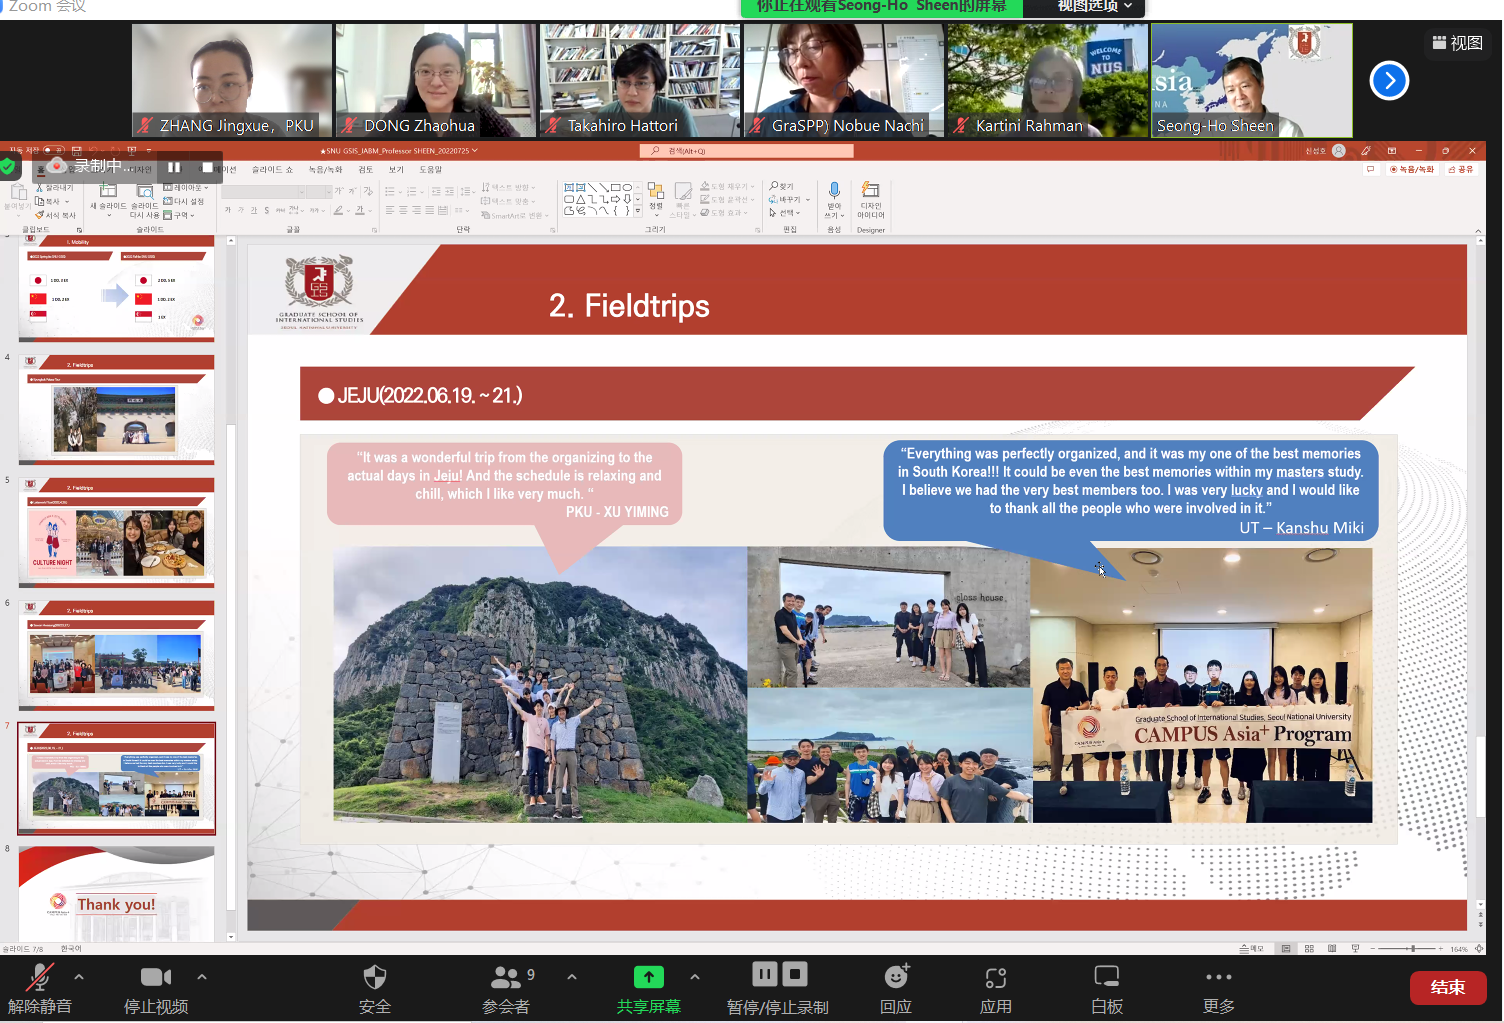This screenshot has width=1504, height=1023.
Task: Select slide 6 thumbnail
Action: click(117, 655)
